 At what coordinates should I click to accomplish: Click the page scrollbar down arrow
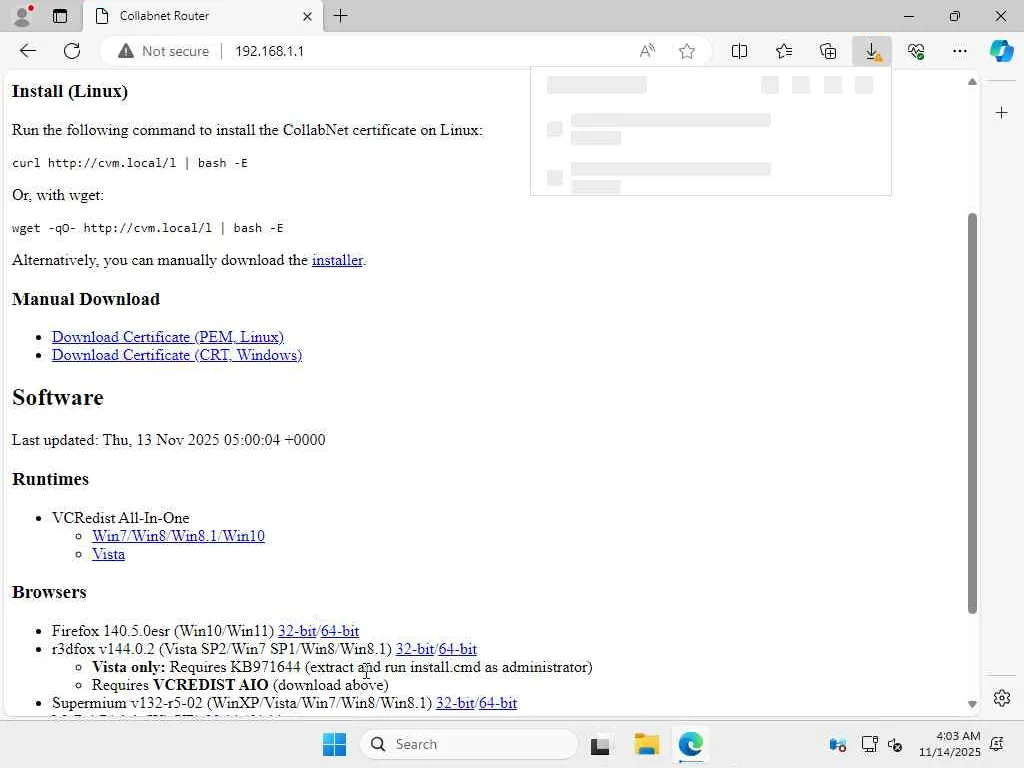pyautogui.click(x=972, y=704)
